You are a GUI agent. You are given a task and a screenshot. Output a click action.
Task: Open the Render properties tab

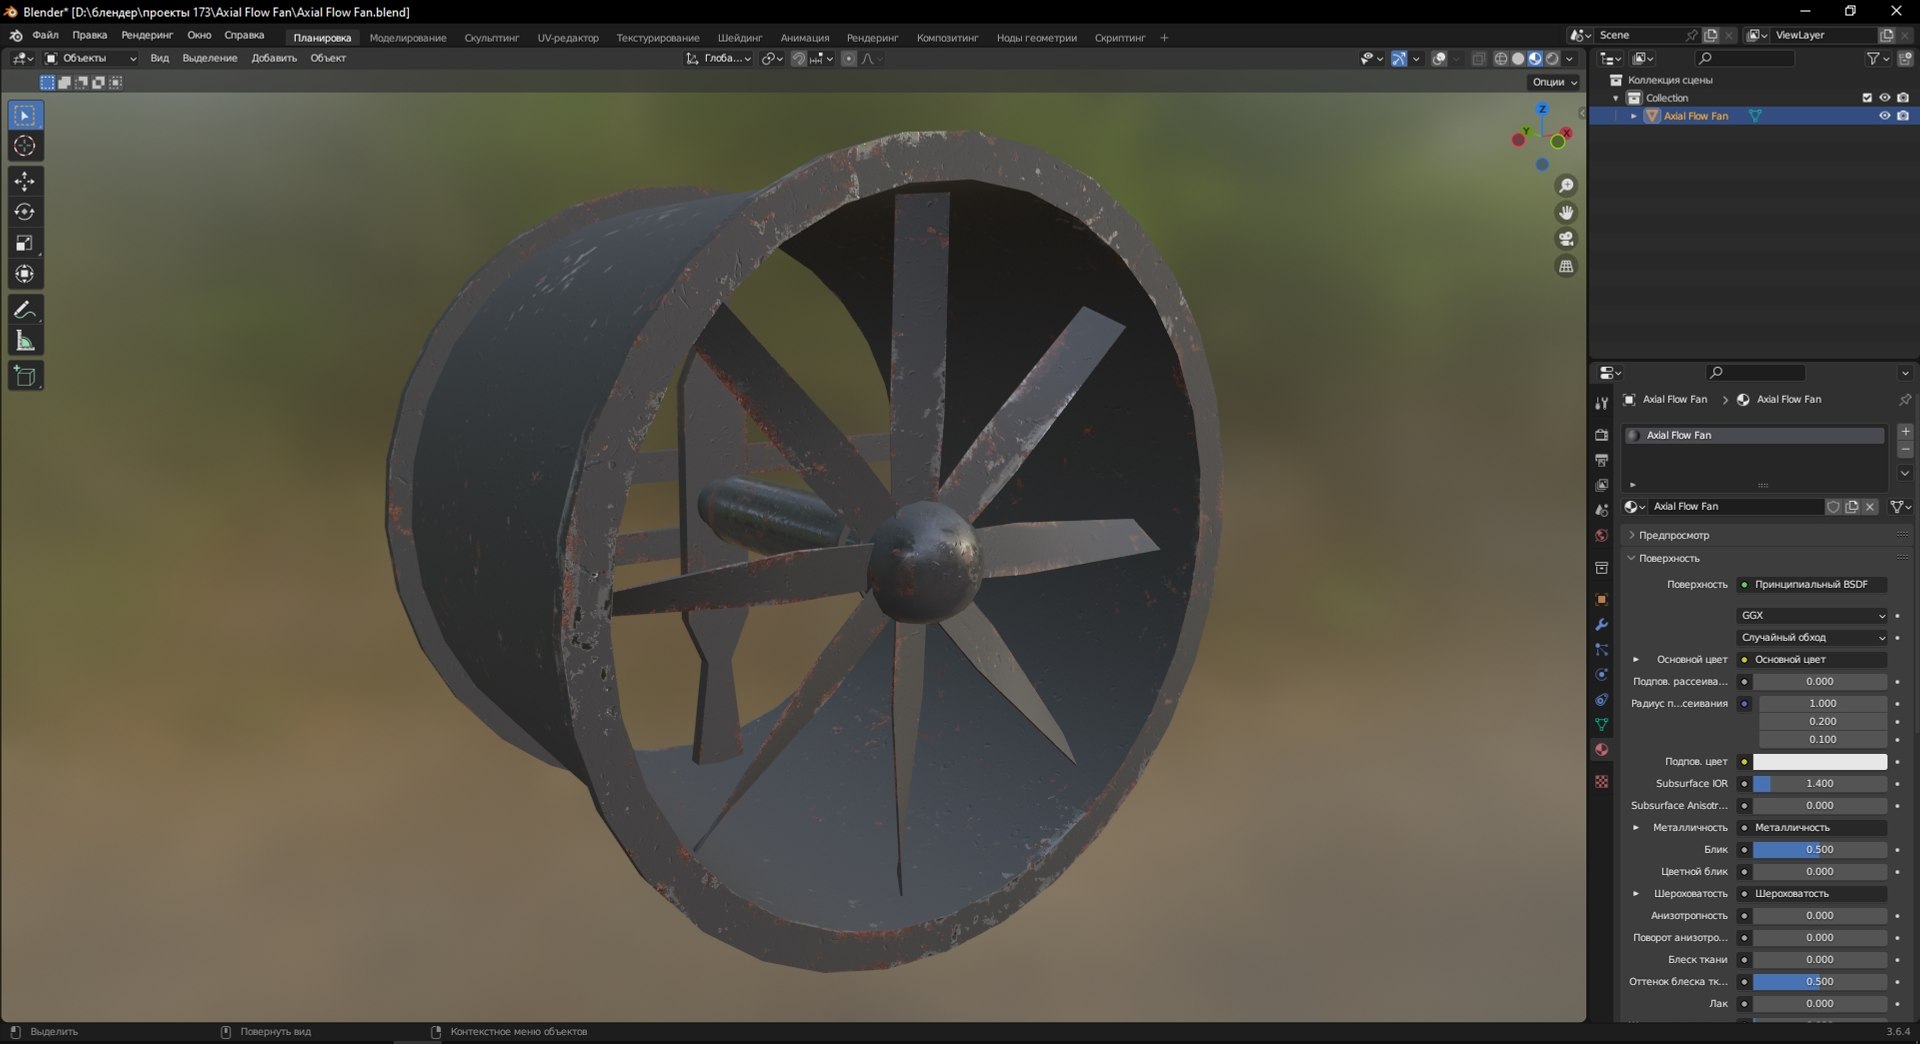pos(1601,435)
